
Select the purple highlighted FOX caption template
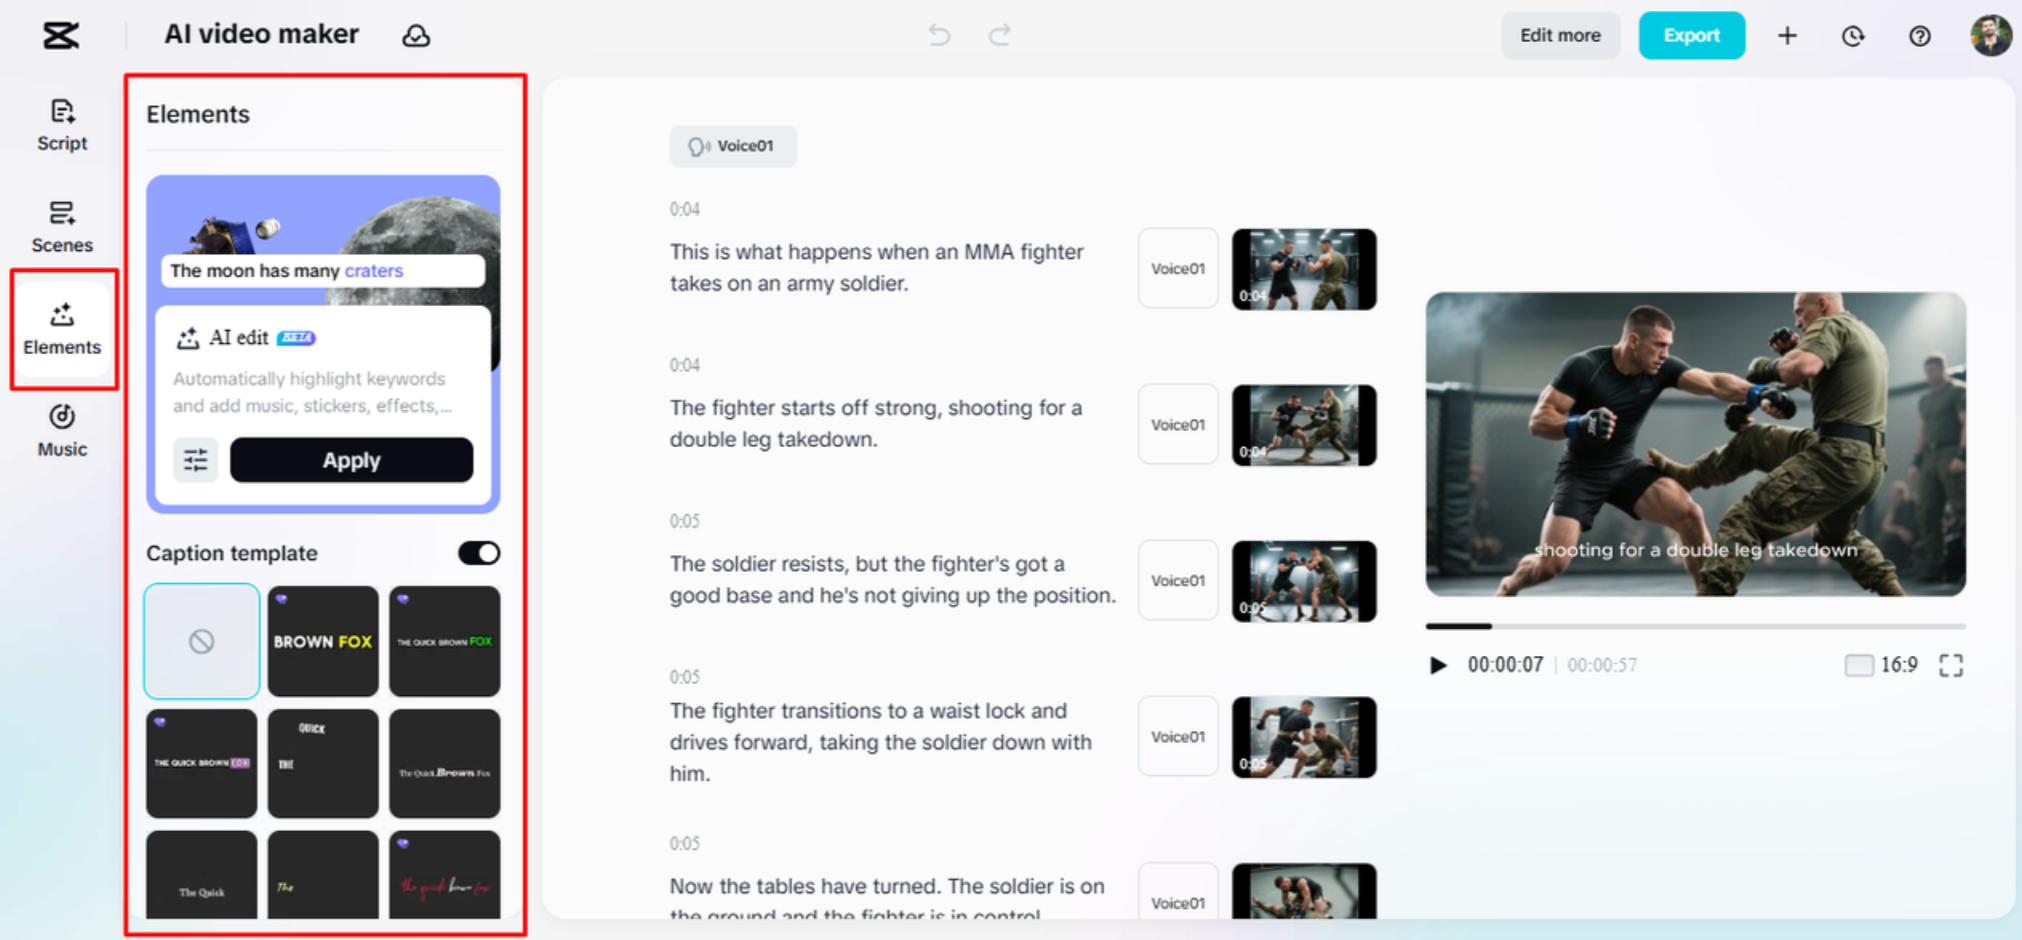tap(202, 763)
